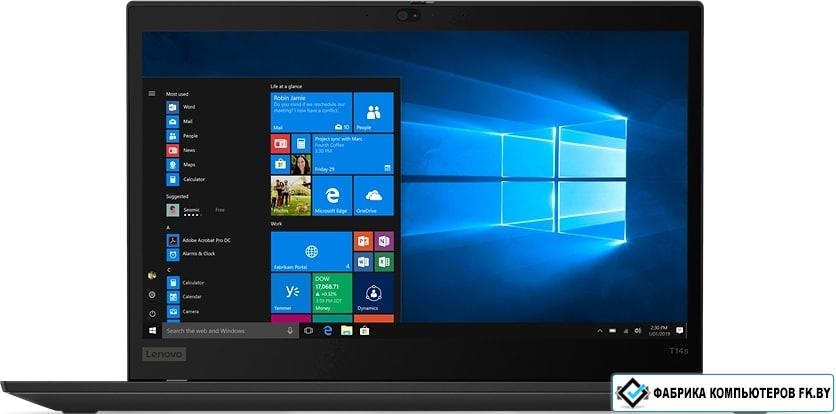This screenshot has width=836, height=414.
Task: Open the OneDrive tile
Action: [374, 196]
